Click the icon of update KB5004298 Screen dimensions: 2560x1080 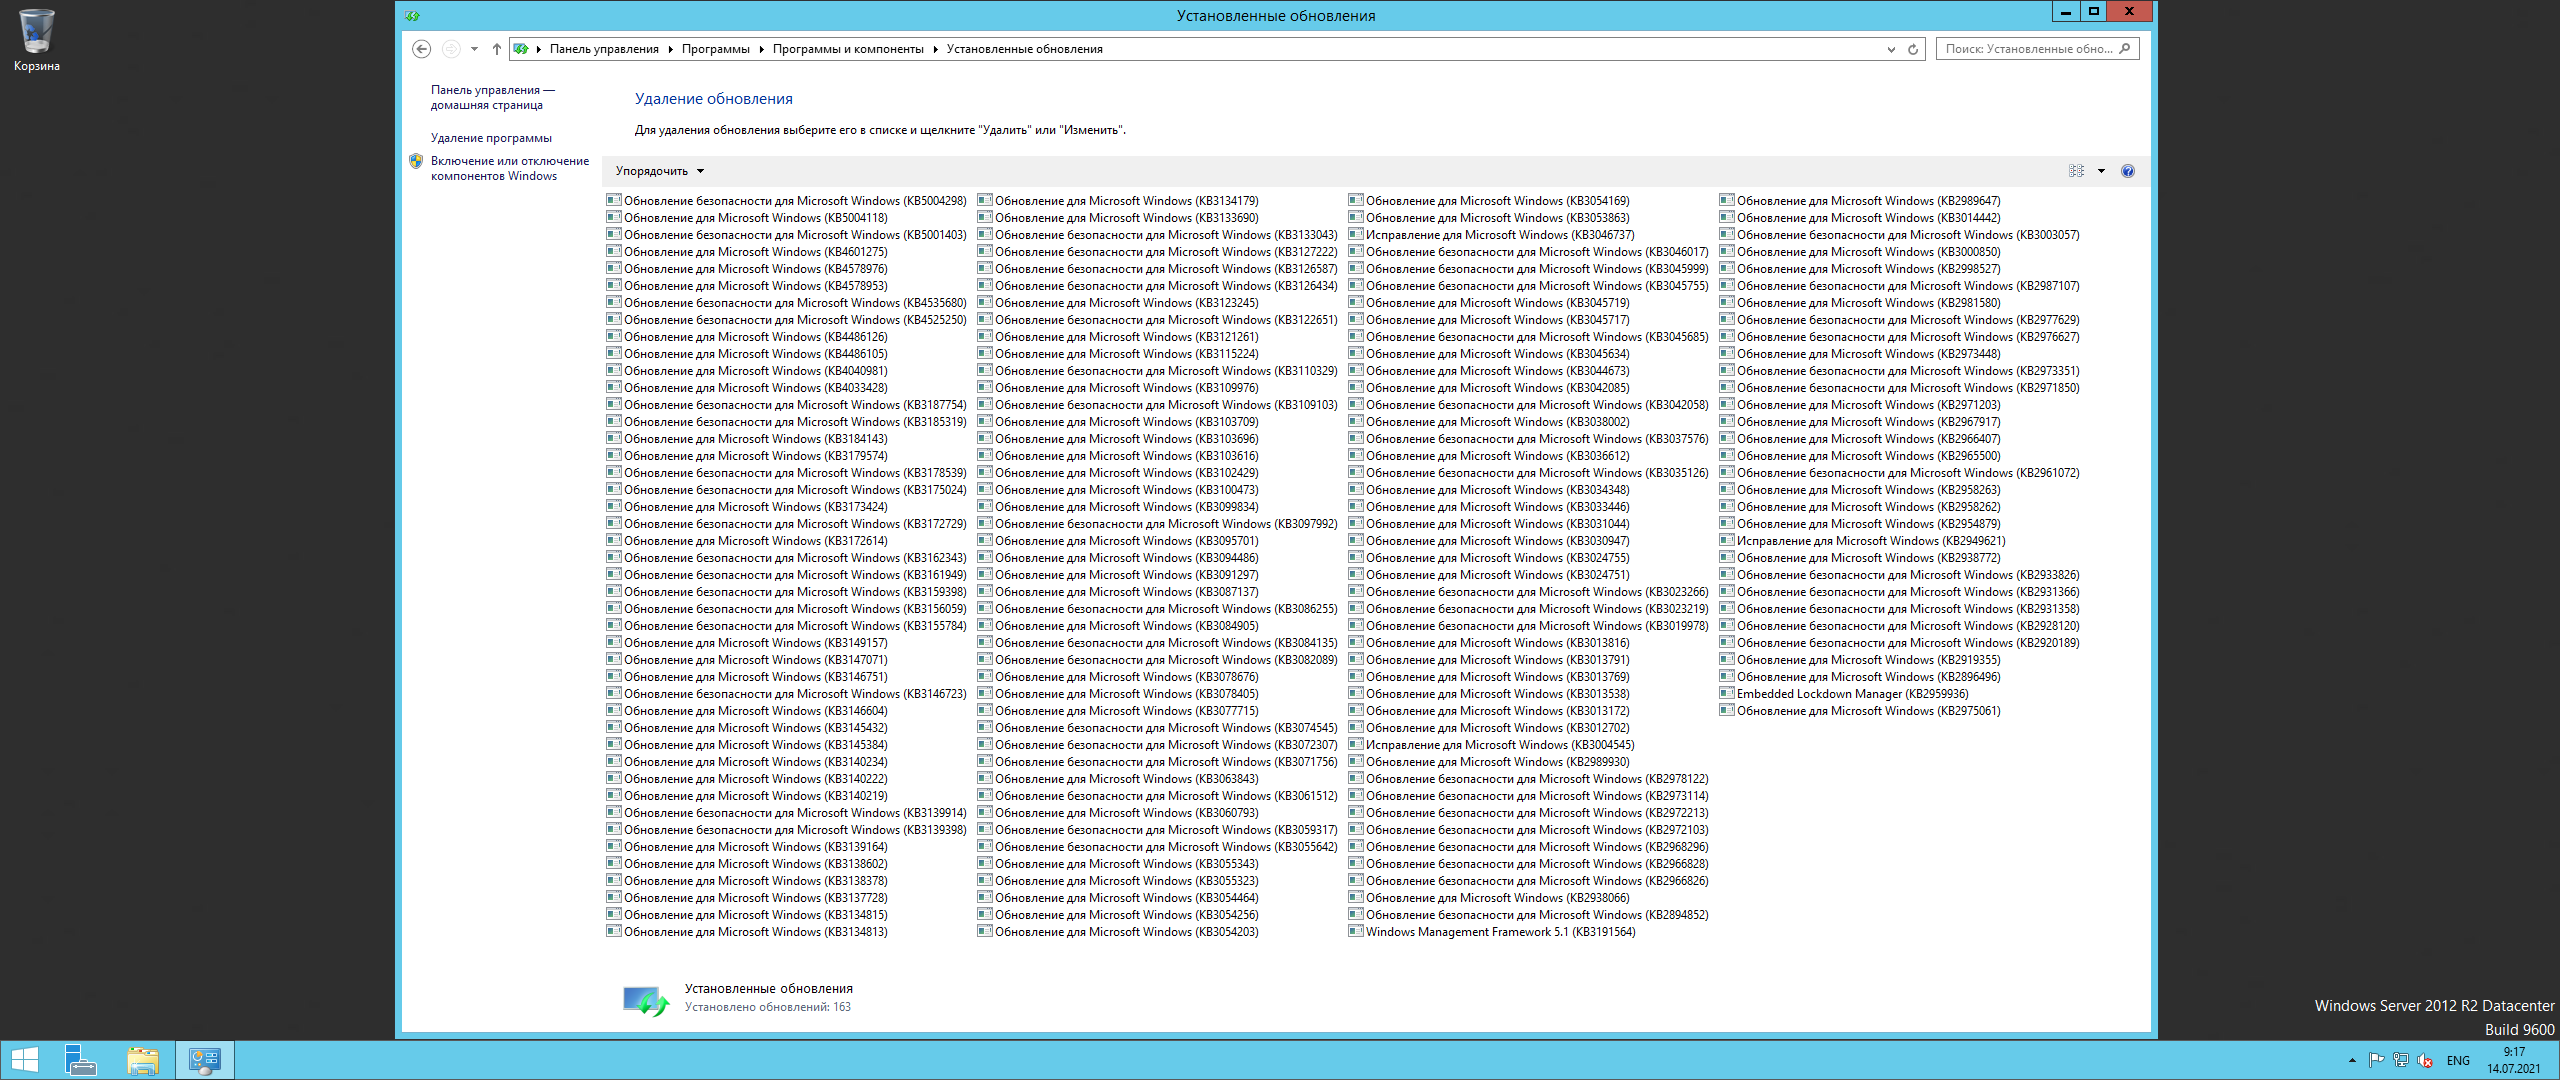point(614,200)
